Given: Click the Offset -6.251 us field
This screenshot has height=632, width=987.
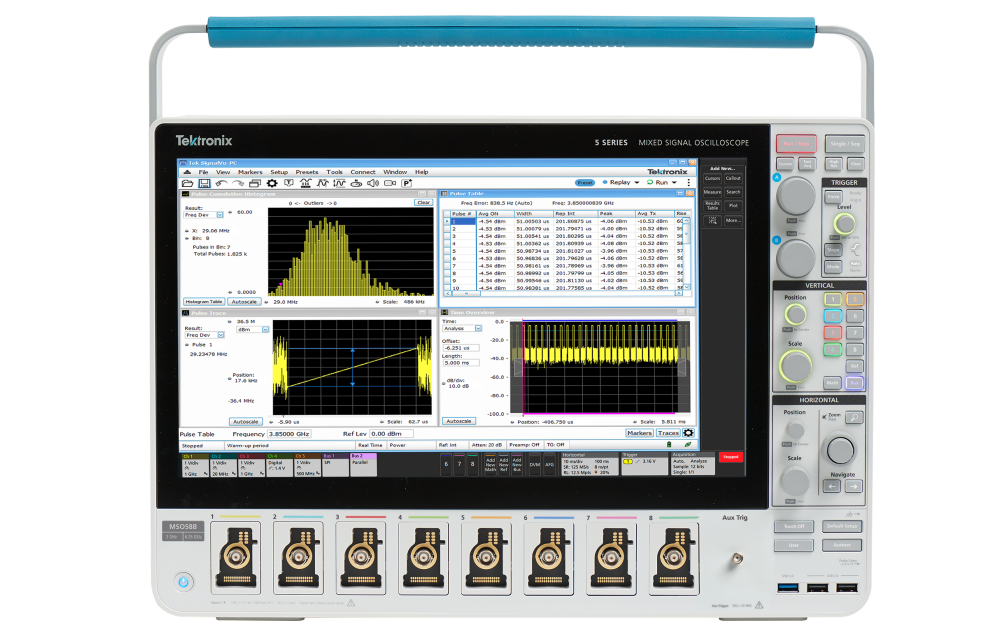Looking at the screenshot, I should [461, 348].
